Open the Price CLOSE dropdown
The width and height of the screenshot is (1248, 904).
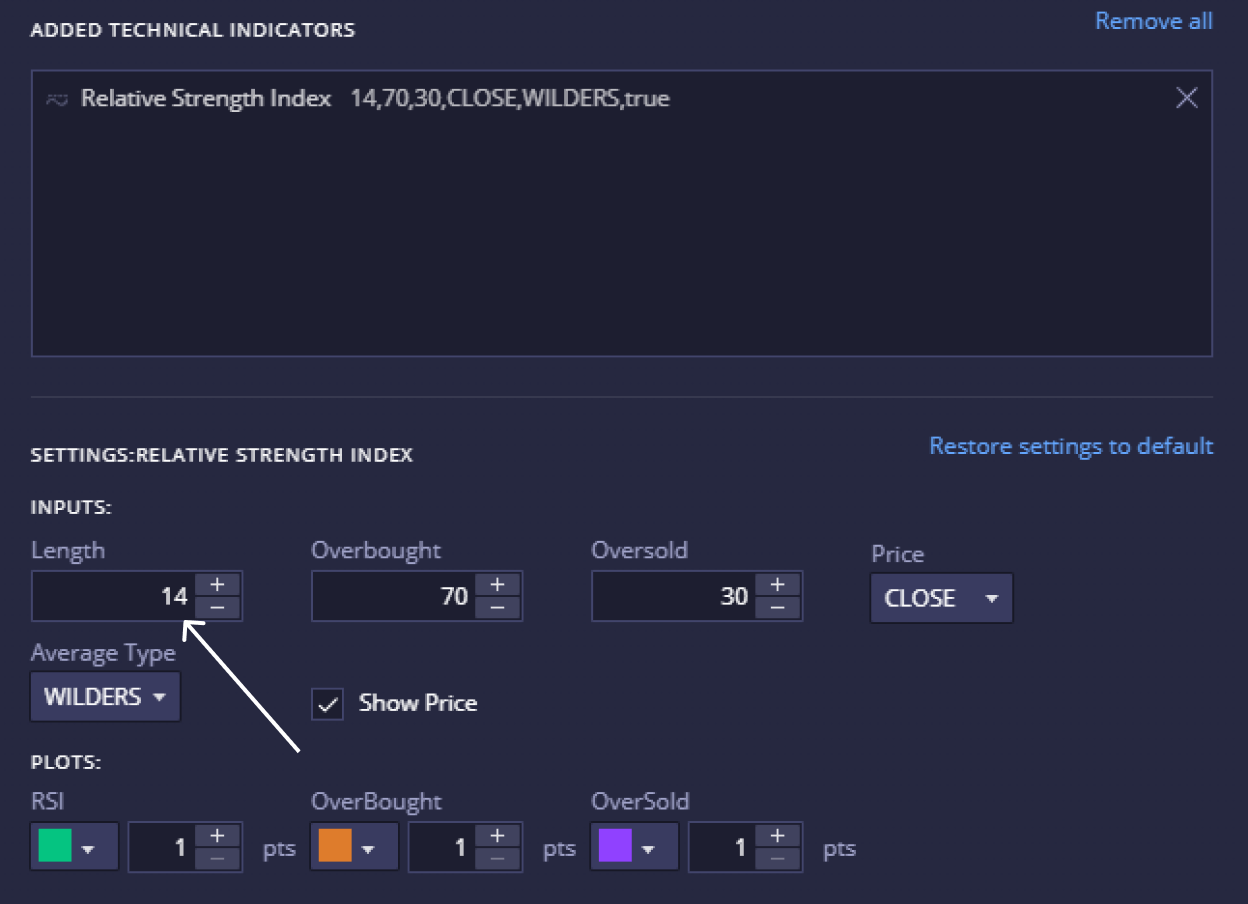[941, 598]
